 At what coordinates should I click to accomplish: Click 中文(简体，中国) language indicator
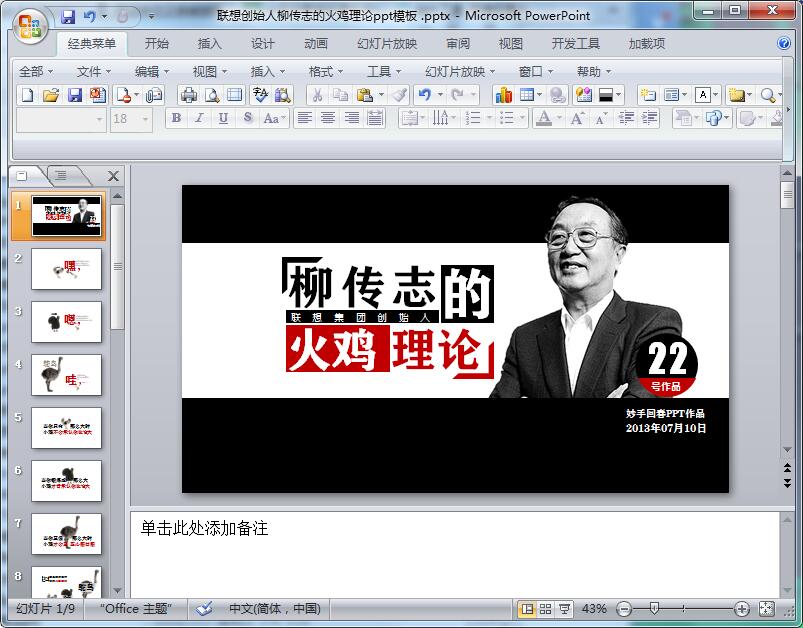[x=274, y=609]
